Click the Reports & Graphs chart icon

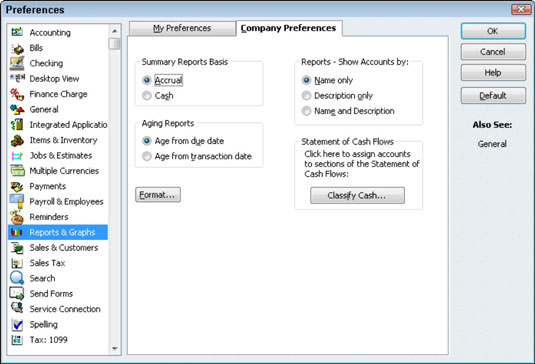(x=17, y=232)
